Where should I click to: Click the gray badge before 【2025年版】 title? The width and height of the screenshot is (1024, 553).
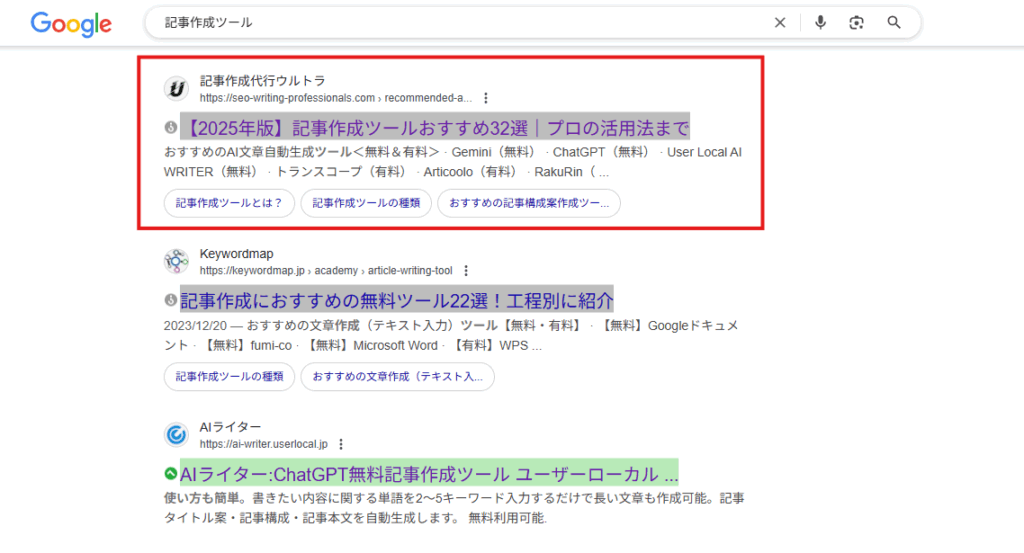click(x=171, y=128)
